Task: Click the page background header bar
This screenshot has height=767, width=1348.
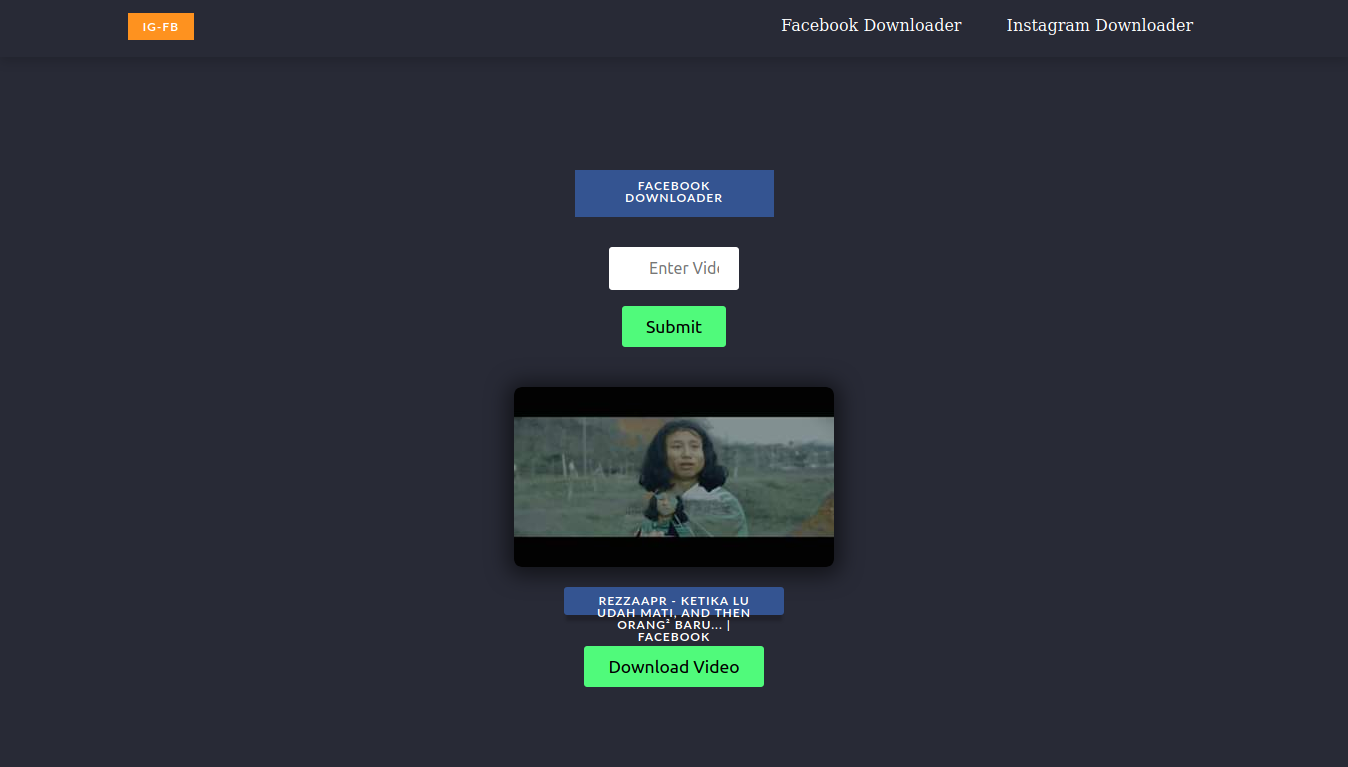Action: 450,28
